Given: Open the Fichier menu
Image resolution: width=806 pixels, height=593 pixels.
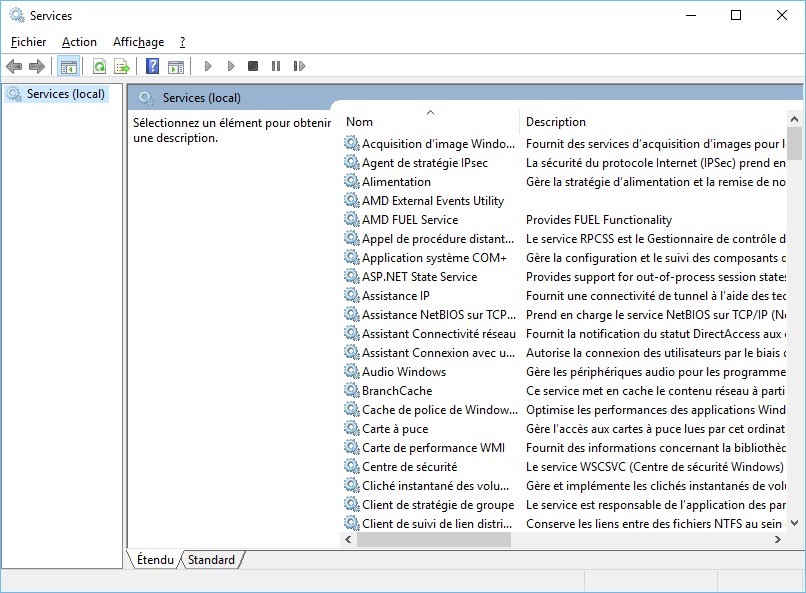Looking at the screenshot, I should 29,42.
